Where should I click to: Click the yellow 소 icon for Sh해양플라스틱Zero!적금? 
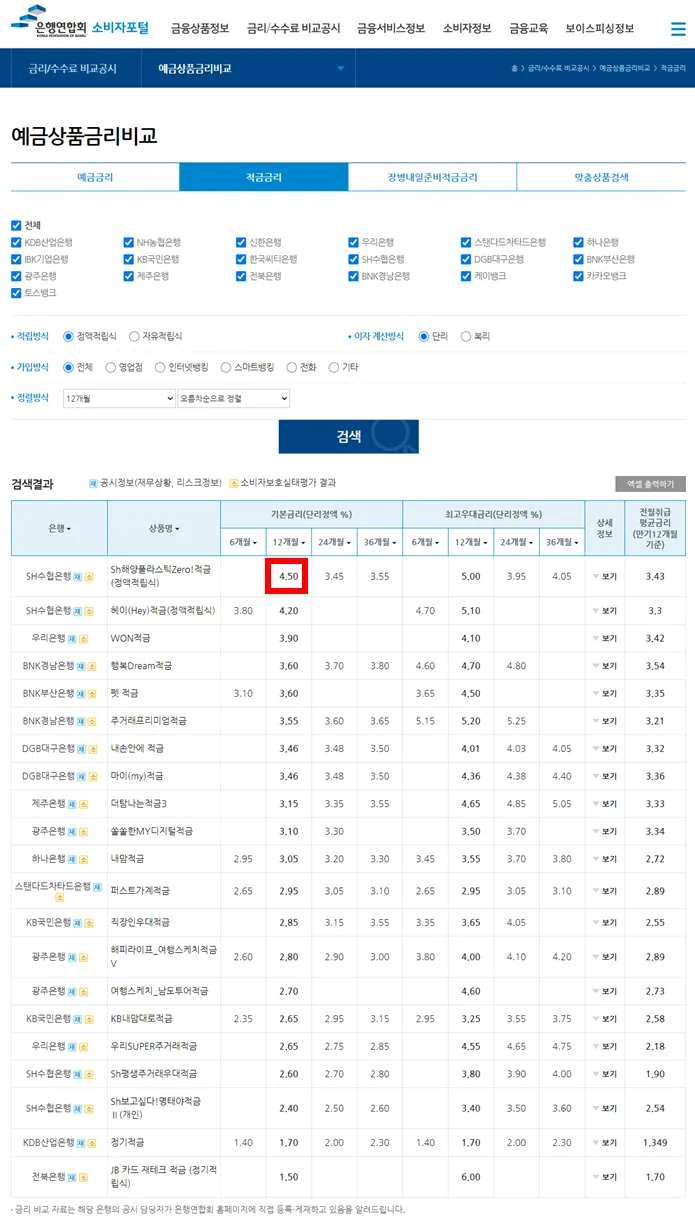pos(88,577)
